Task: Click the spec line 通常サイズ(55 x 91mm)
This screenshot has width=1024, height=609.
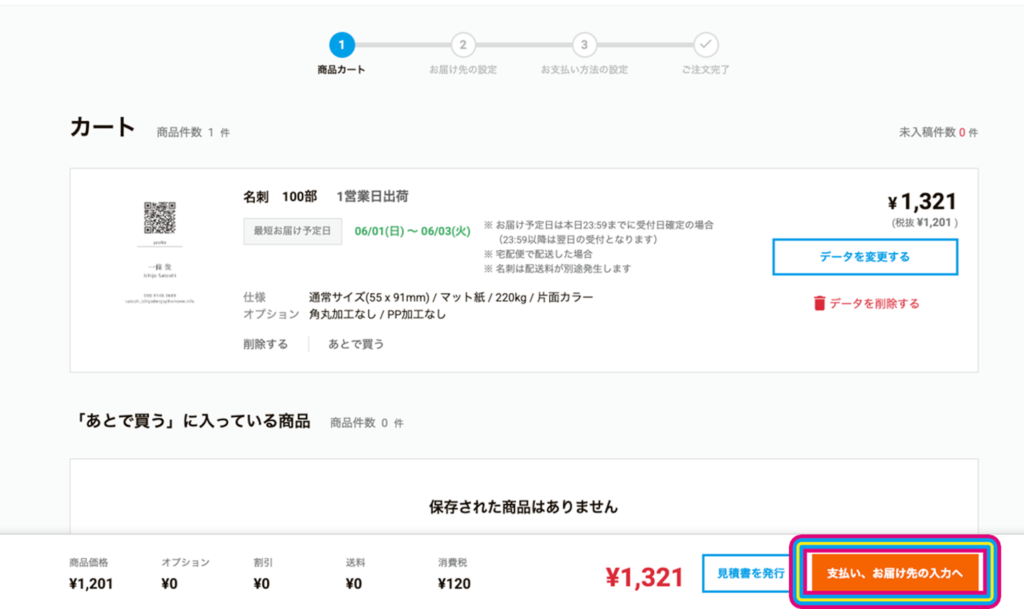Action: 369,297
